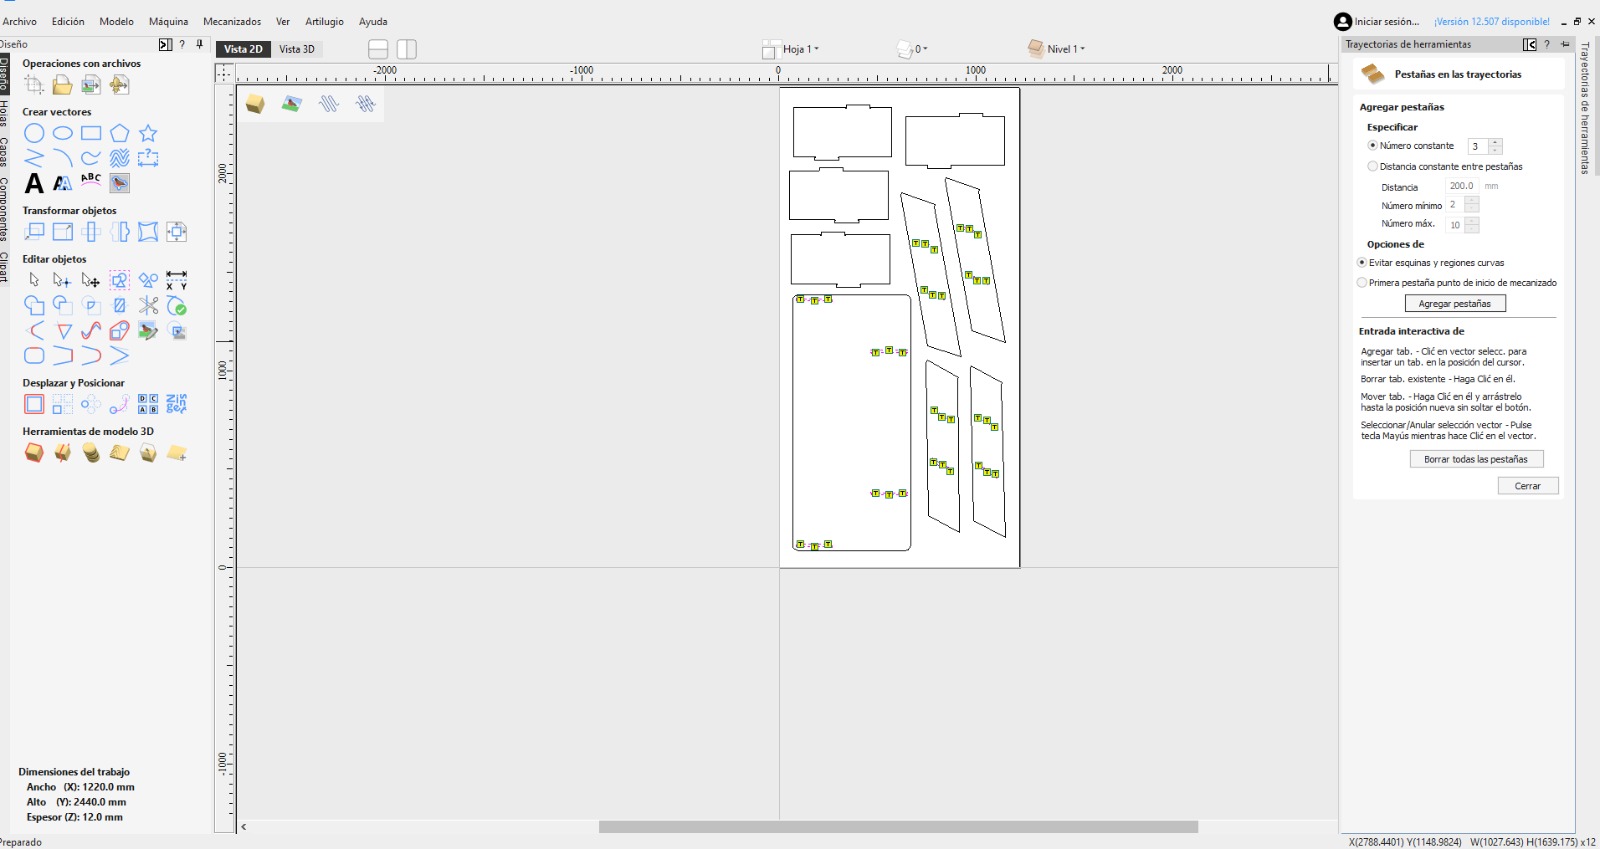Open the Capas side tab
The width and height of the screenshot is (1600, 849).
(x=4, y=152)
